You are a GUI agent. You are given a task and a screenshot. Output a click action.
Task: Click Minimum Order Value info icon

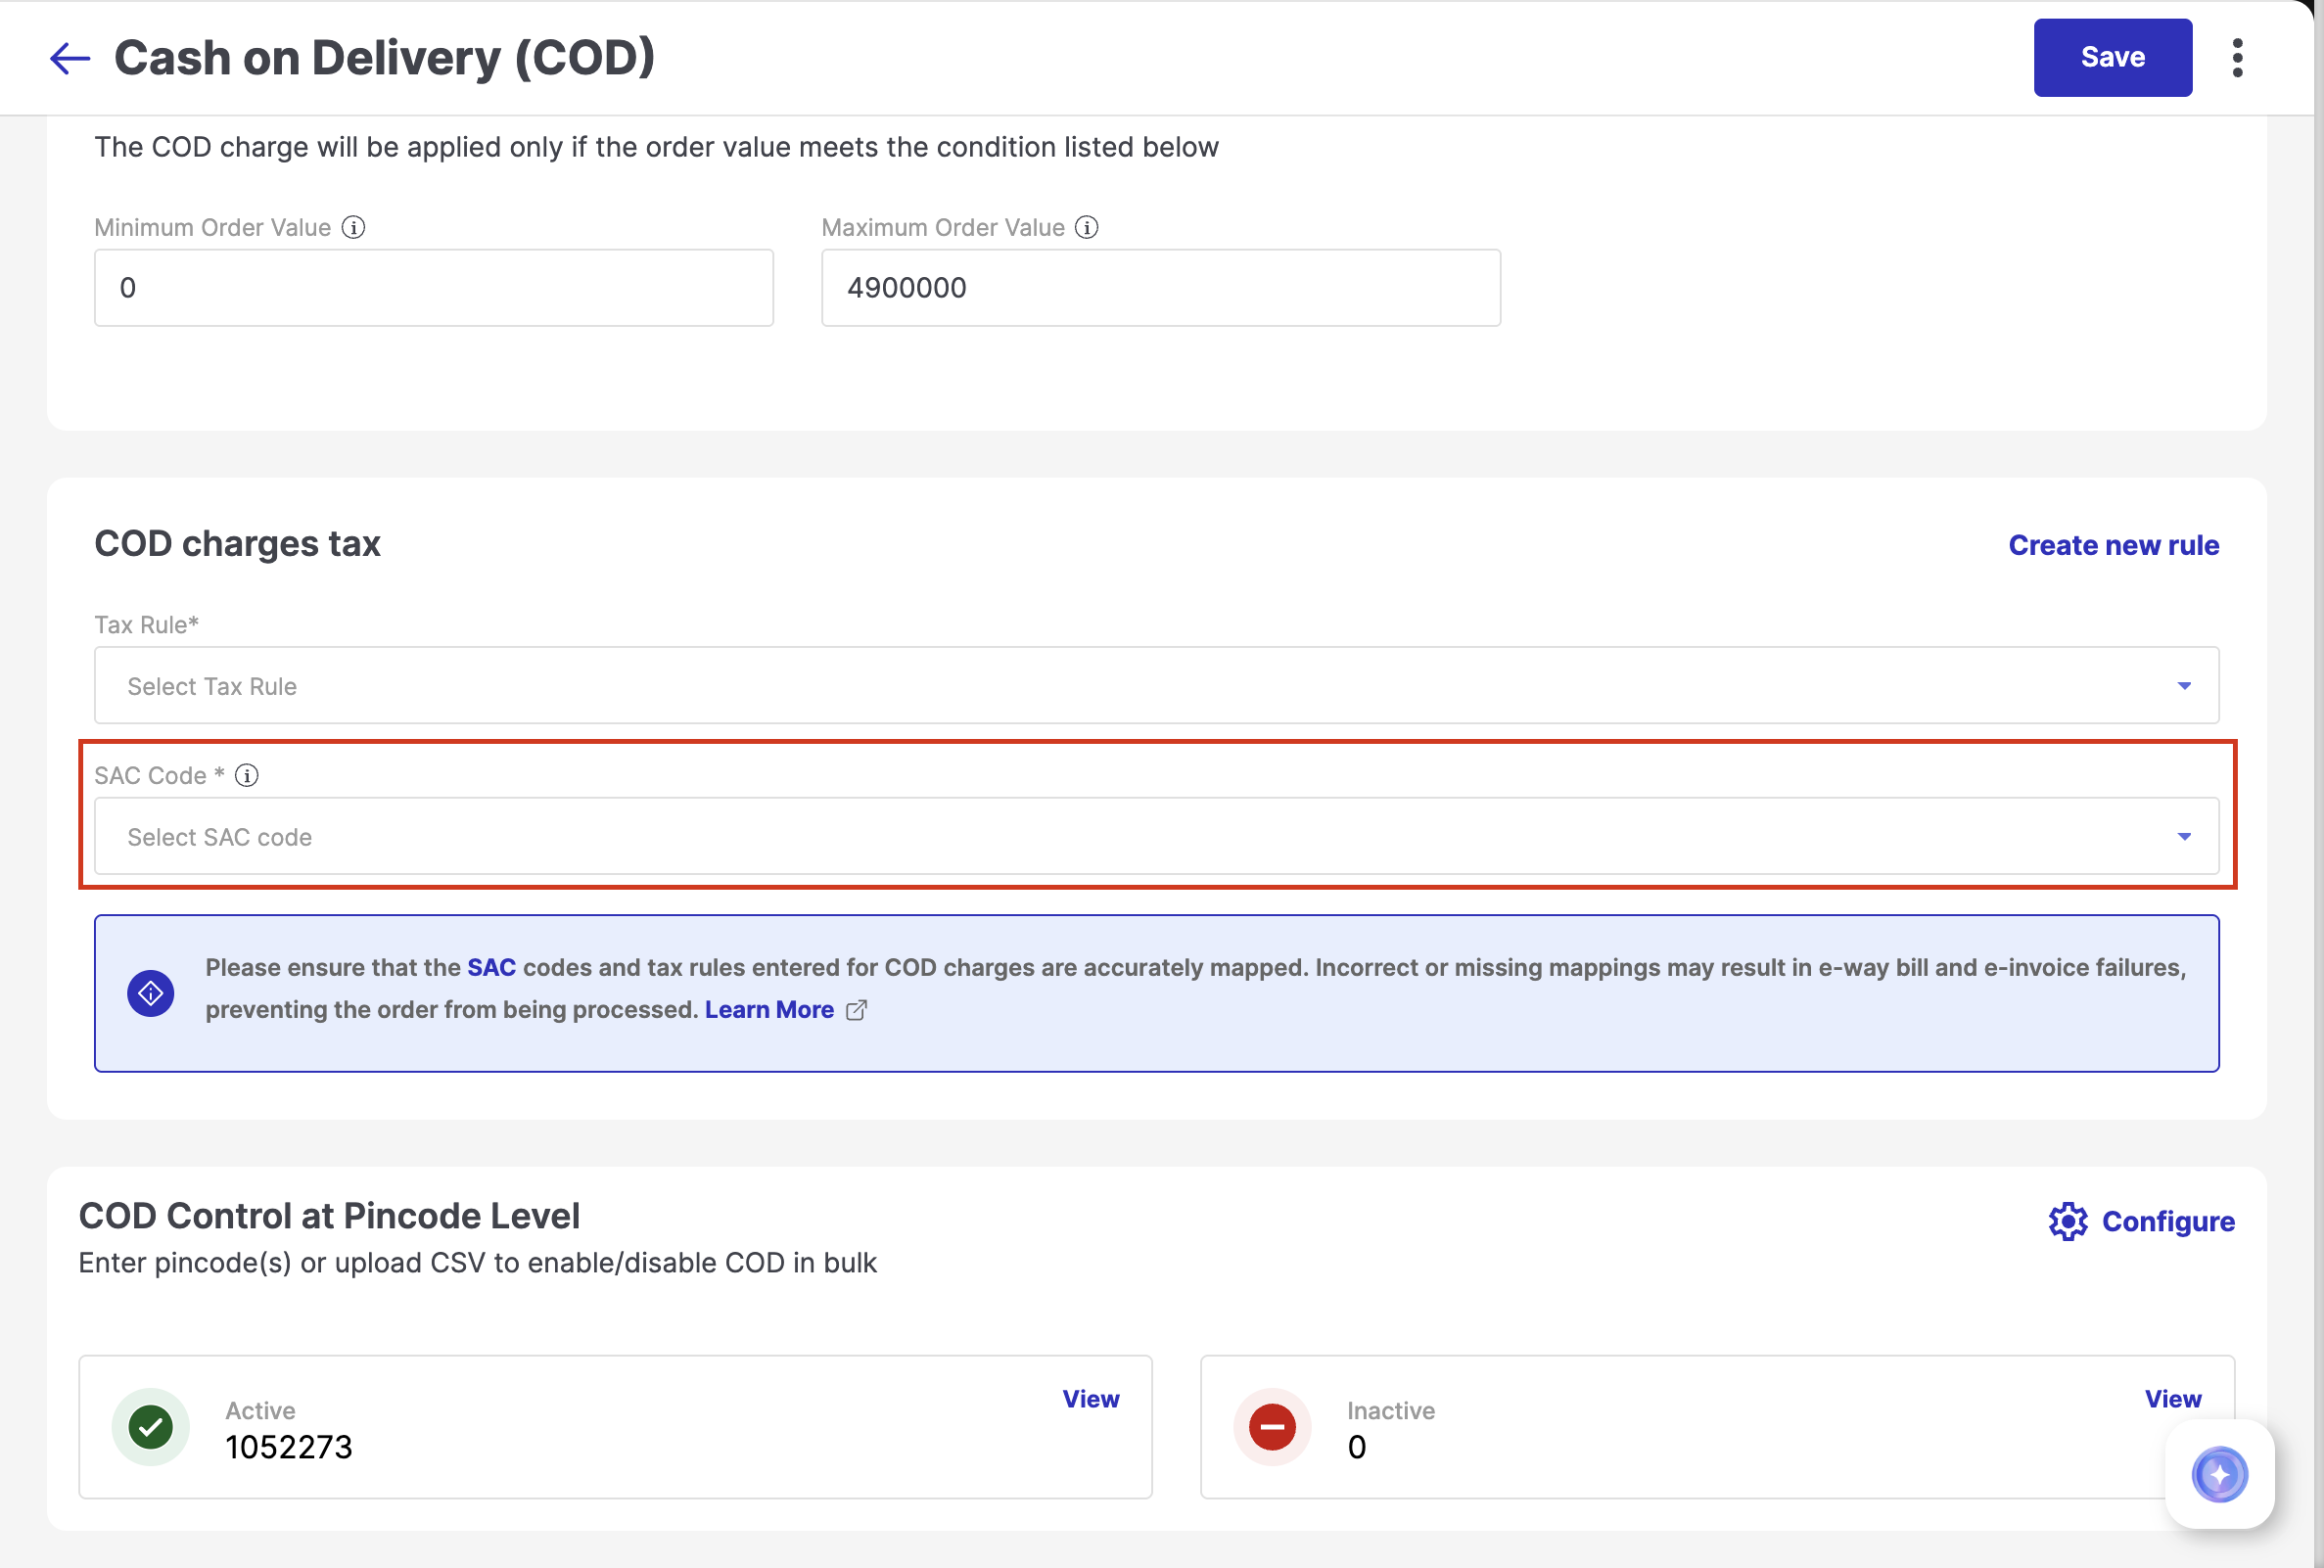[x=353, y=227]
